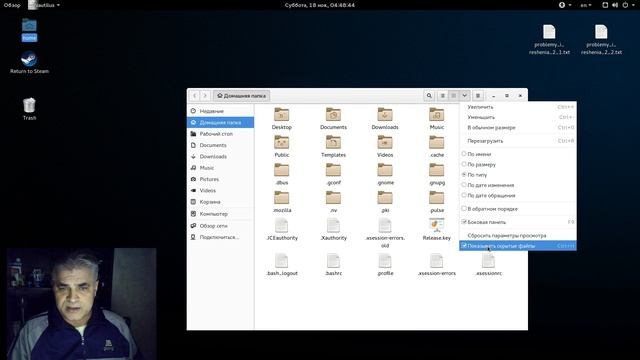Choose Уменьшить in the view menu

click(518, 117)
